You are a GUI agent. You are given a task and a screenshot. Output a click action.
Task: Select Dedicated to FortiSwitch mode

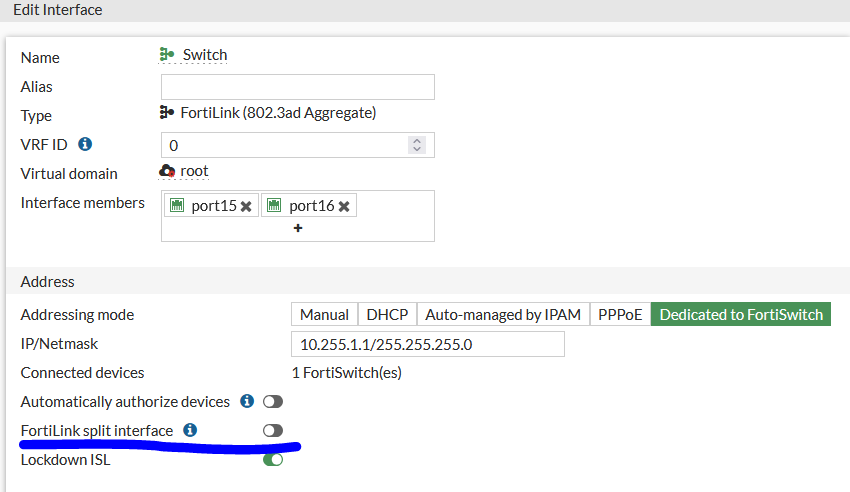point(741,314)
